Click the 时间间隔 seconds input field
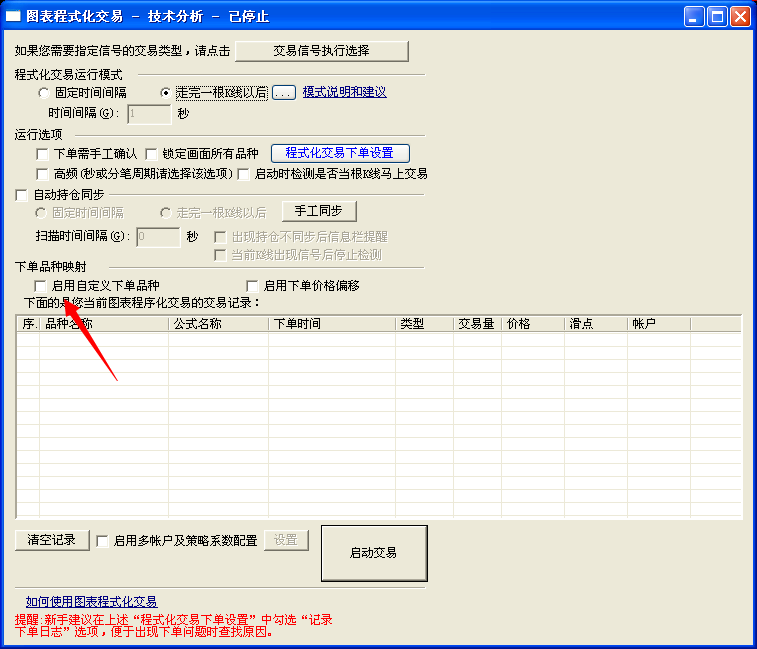The image size is (757, 649). click(x=149, y=114)
